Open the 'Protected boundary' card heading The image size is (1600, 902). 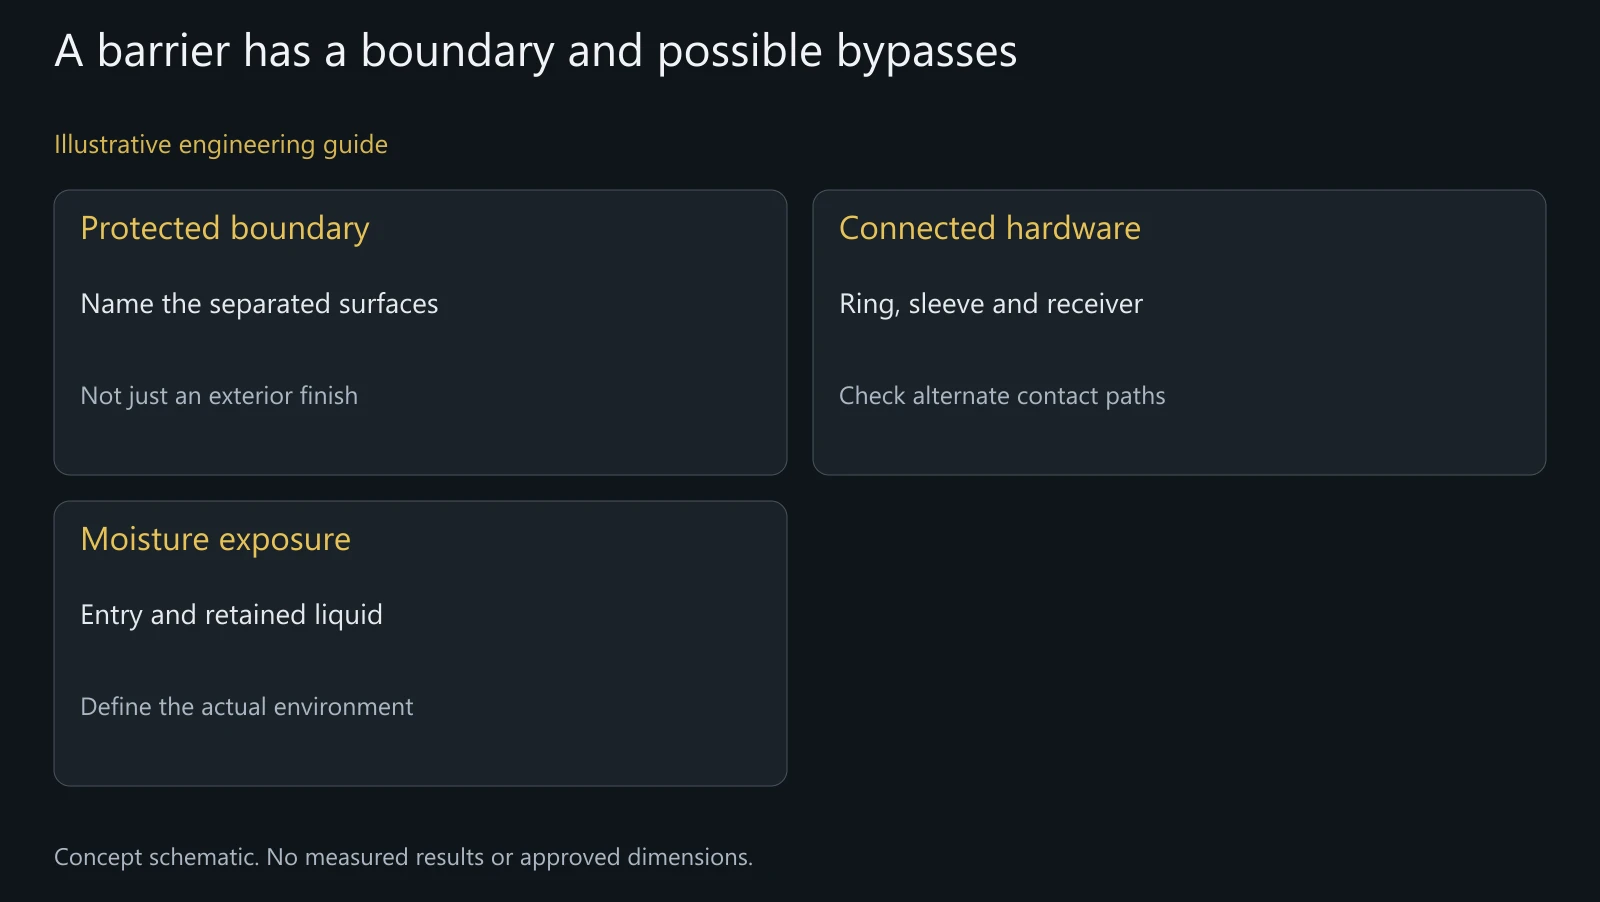pos(225,229)
